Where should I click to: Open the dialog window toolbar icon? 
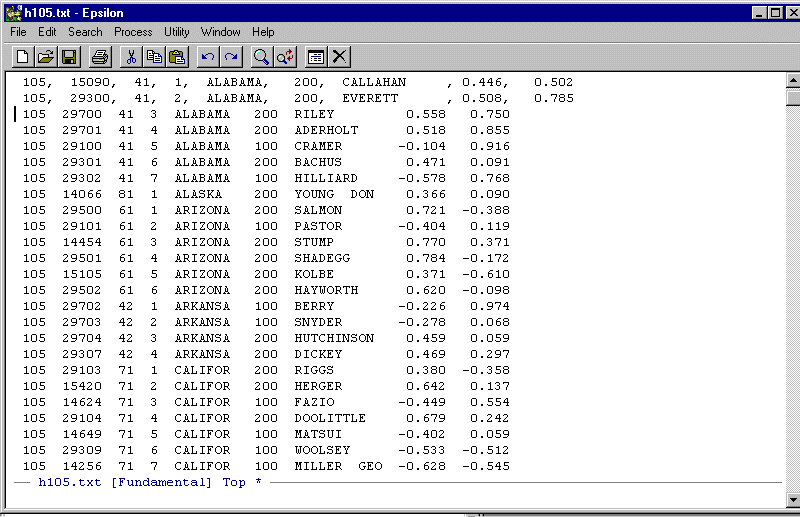coord(316,57)
